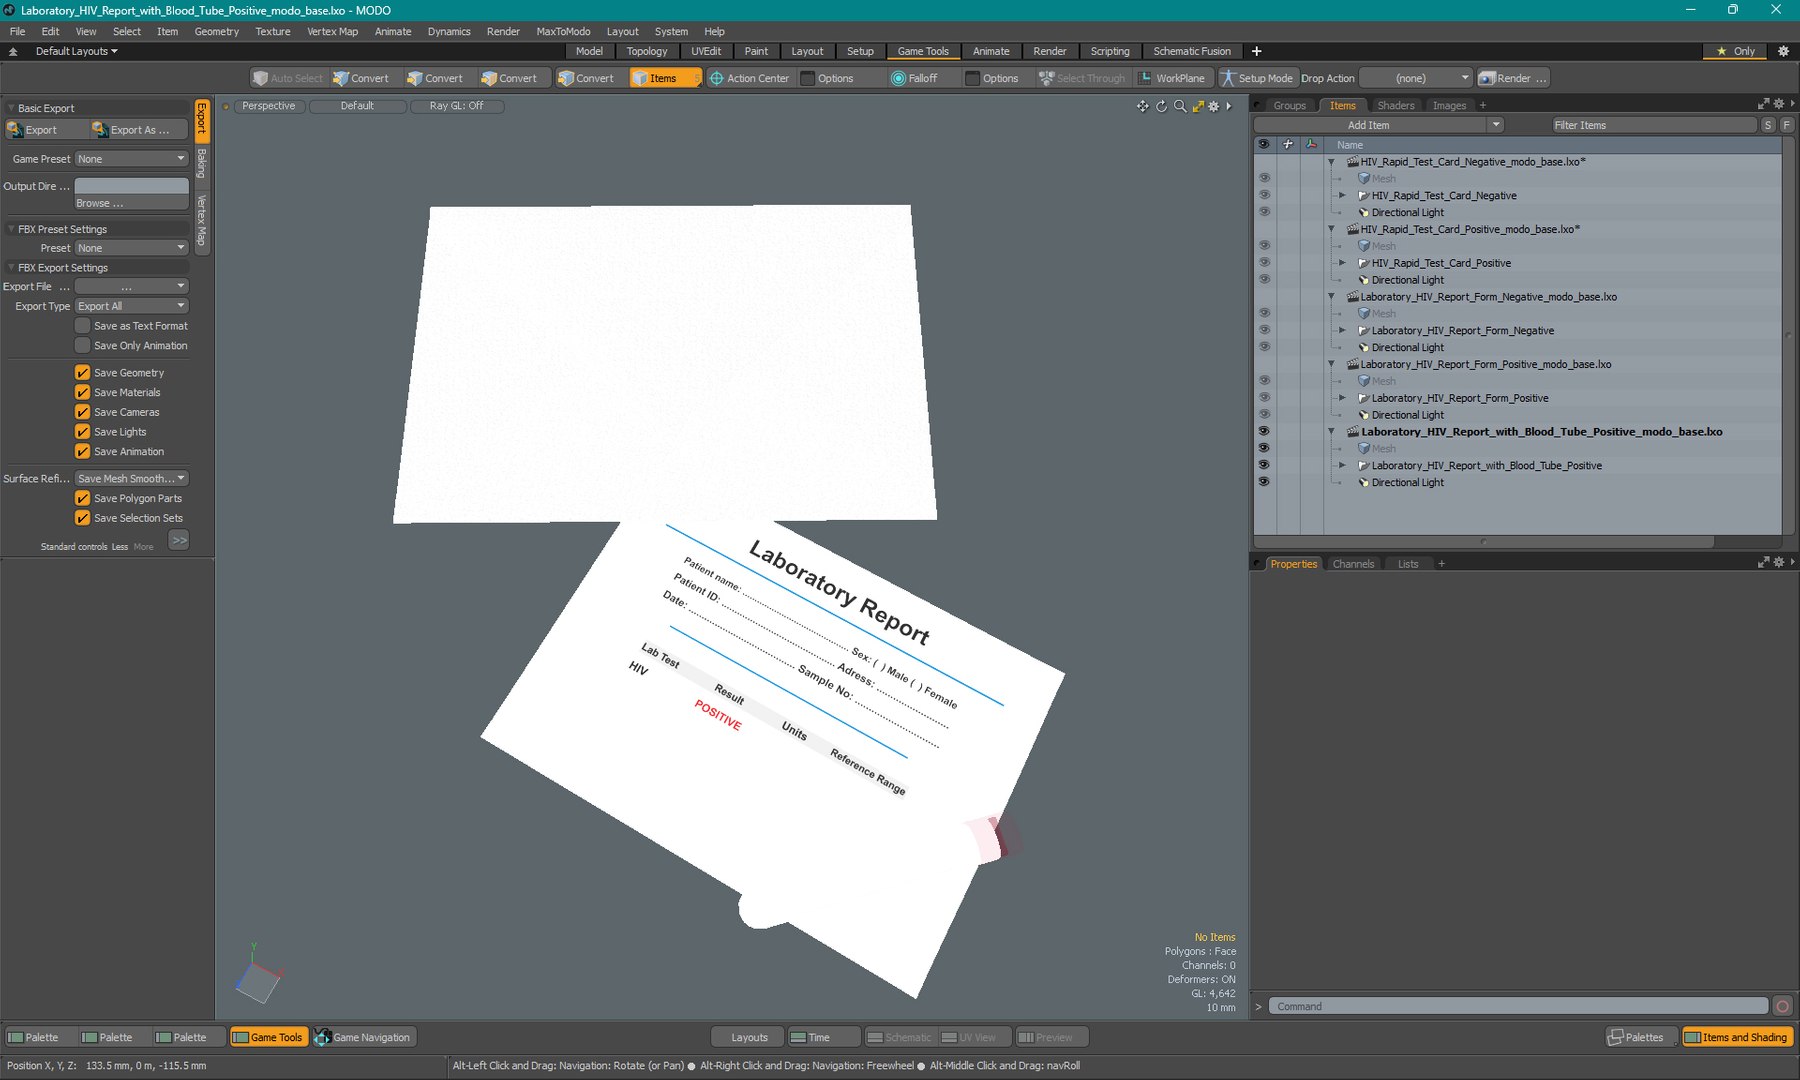Open the Texture menu
Screen dimensions: 1800x1080
coord(272,32)
